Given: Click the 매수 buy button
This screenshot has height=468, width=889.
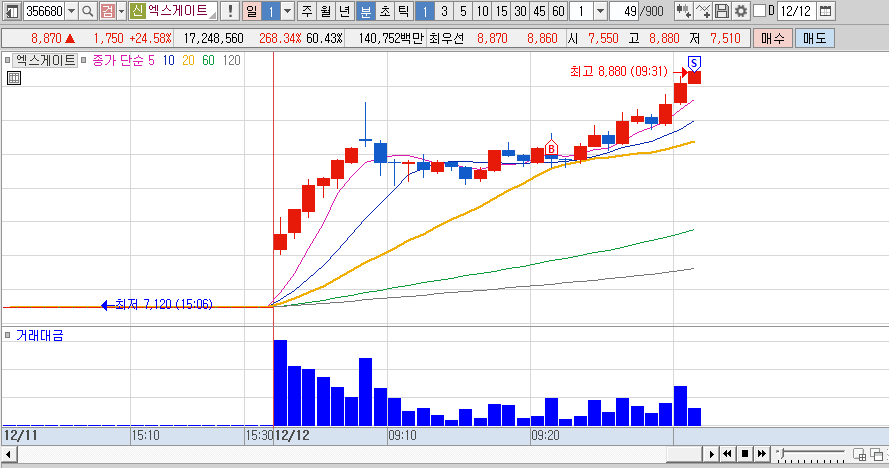Looking at the screenshot, I should (x=772, y=38).
